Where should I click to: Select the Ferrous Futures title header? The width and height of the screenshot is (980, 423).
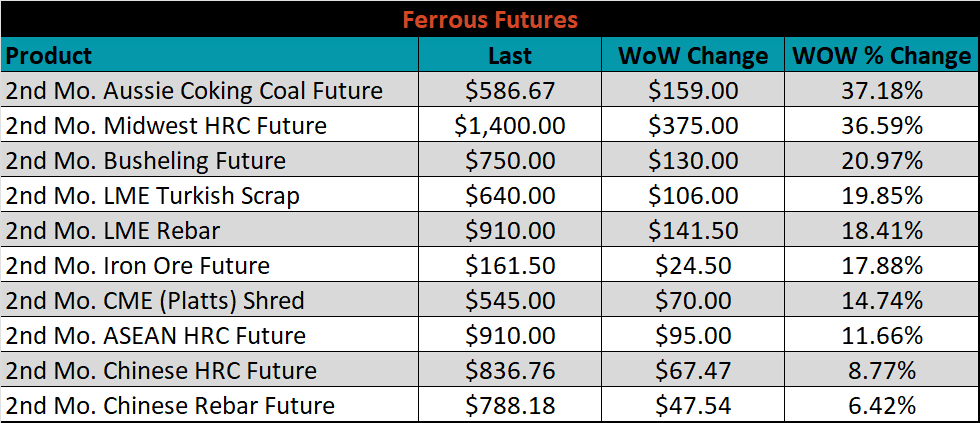(x=490, y=19)
